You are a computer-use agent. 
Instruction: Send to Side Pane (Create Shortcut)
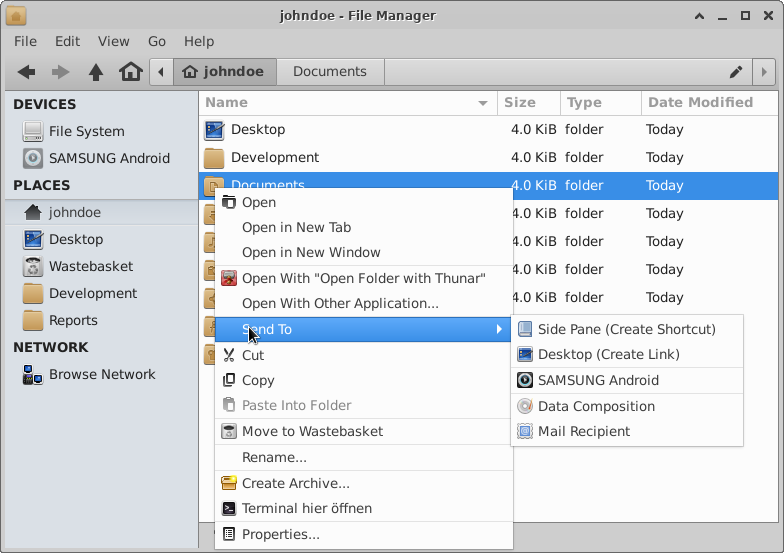627,330
